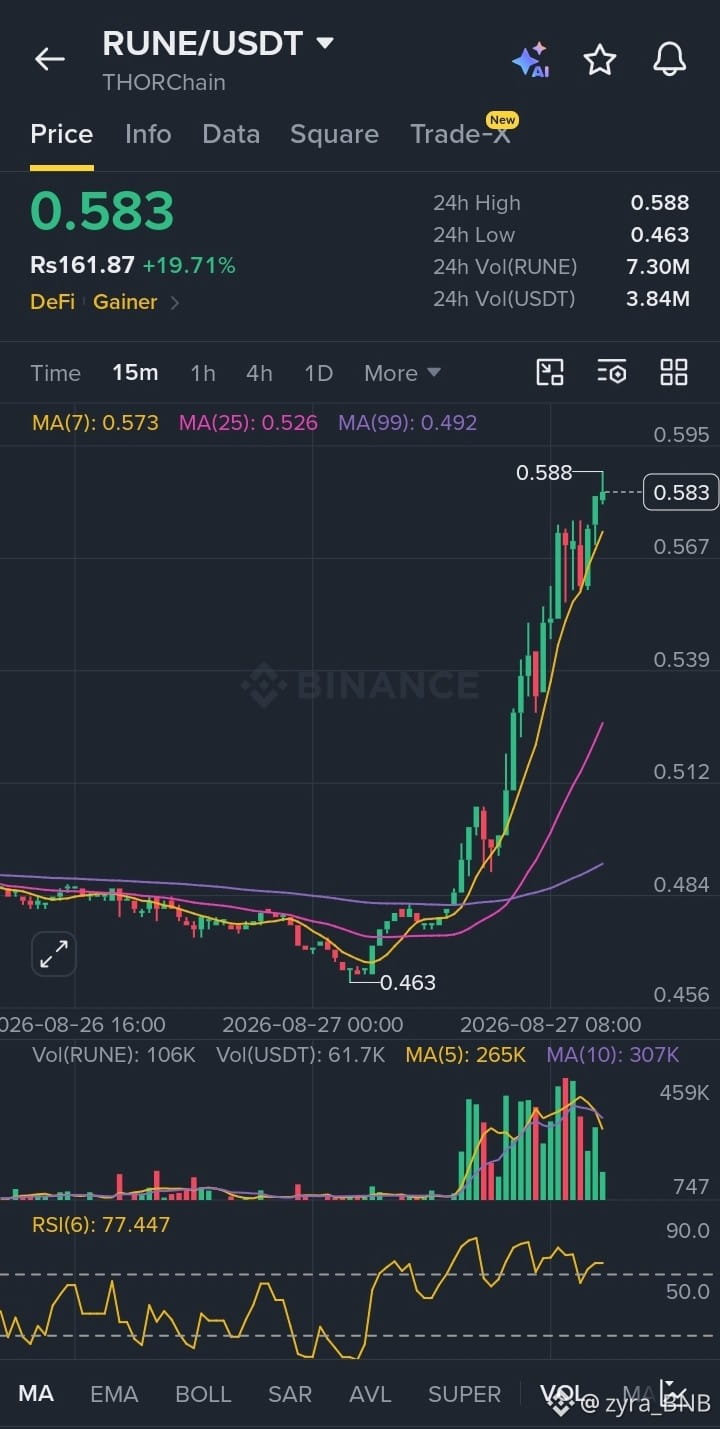720x1429 pixels.
Task: Tap the MA(99): 0.492 label
Action: tap(407, 423)
